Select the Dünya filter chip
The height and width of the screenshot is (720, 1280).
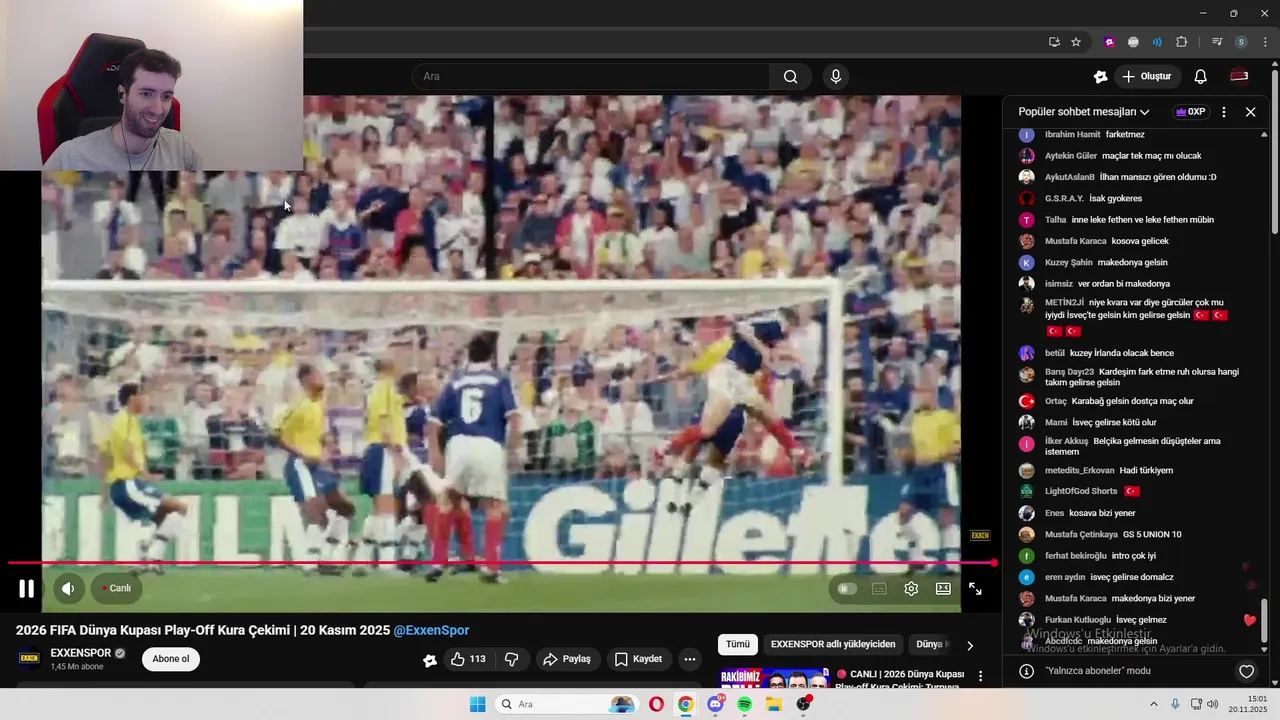click(x=930, y=644)
